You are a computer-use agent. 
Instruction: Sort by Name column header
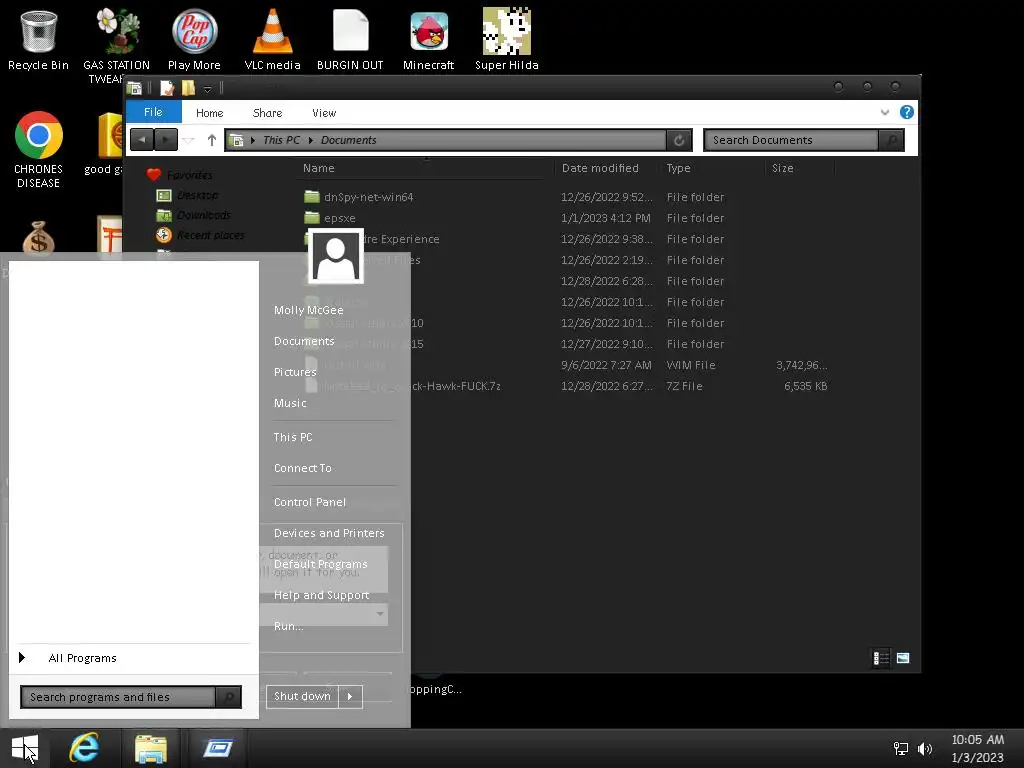319,168
